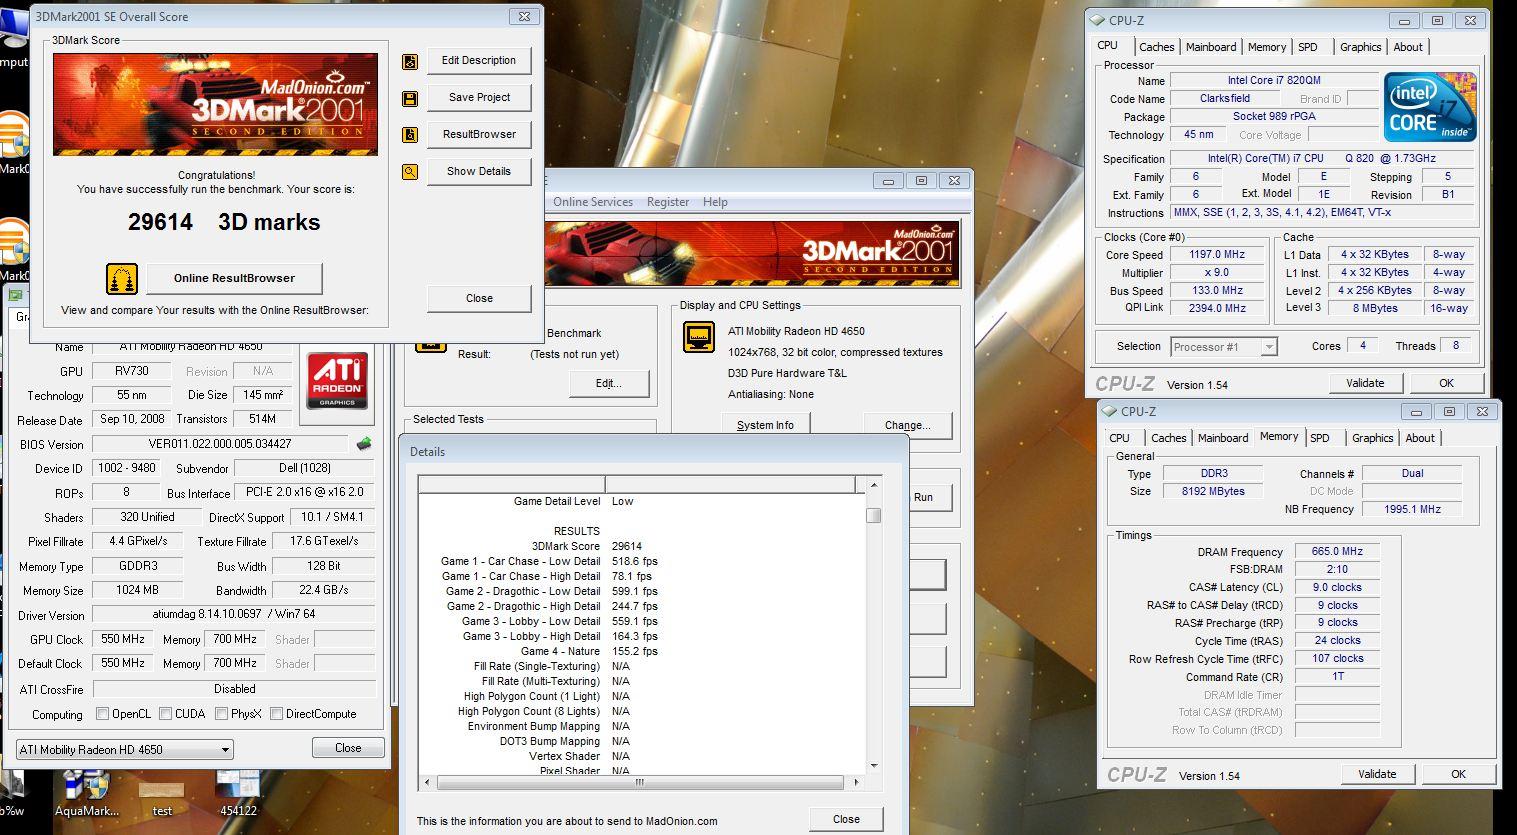Click the Show Details button

pyautogui.click(x=479, y=172)
